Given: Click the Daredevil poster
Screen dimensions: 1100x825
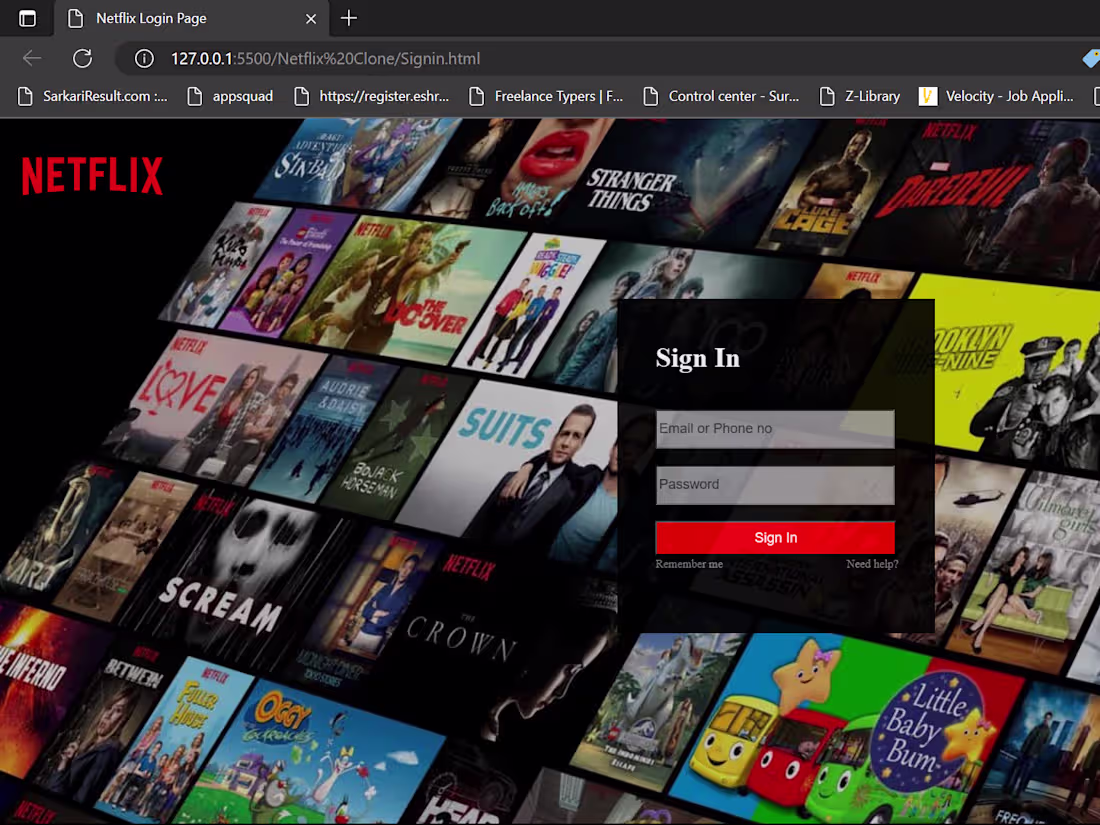Looking at the screenshot, I should tap(982, 196).
